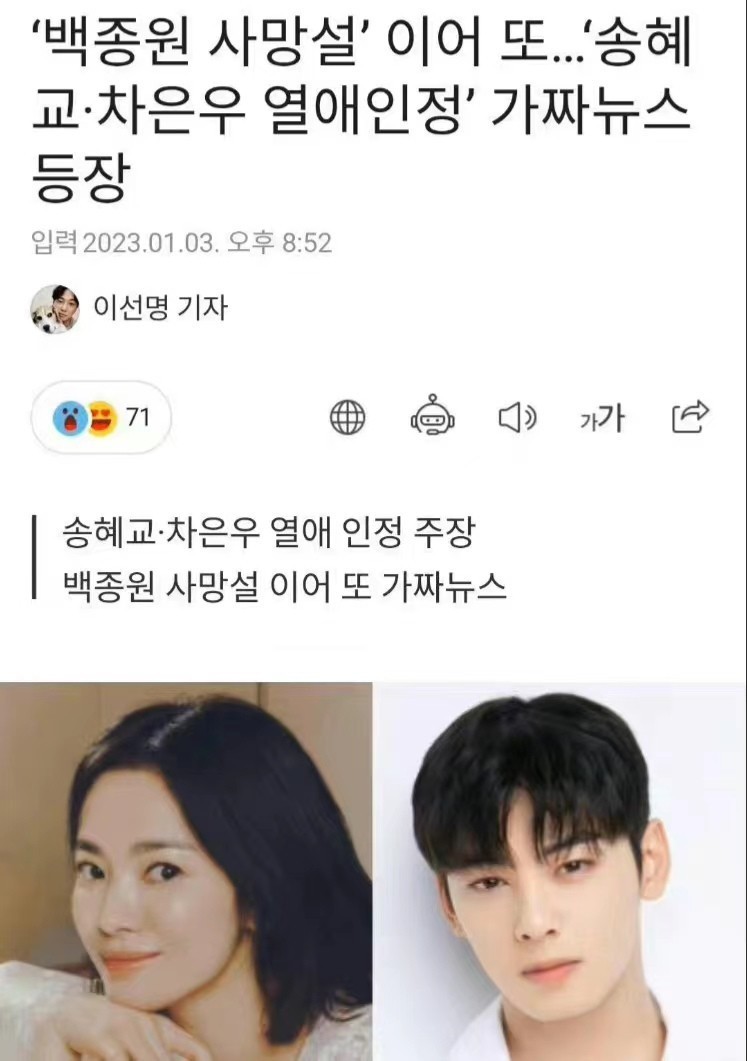Viewport: 747px width, 1061px height.
Task: Click the 입력 2023.01.03 timestamp
Action: point(181,243)
